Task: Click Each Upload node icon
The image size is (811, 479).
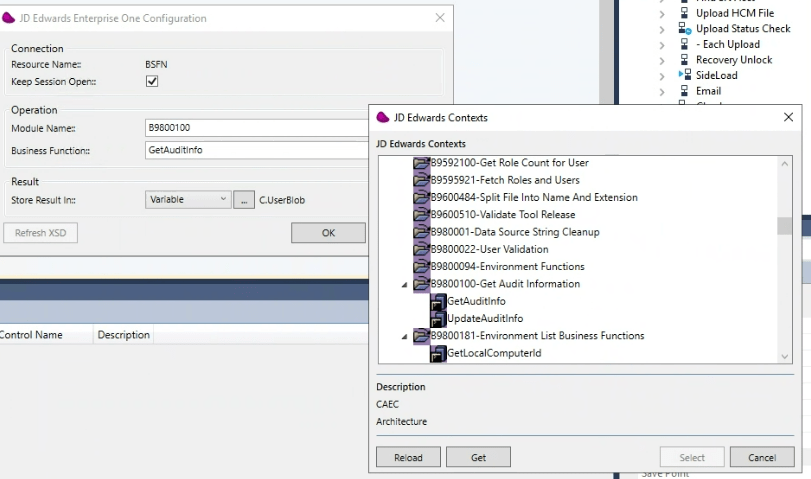Action: click(684, 44)
